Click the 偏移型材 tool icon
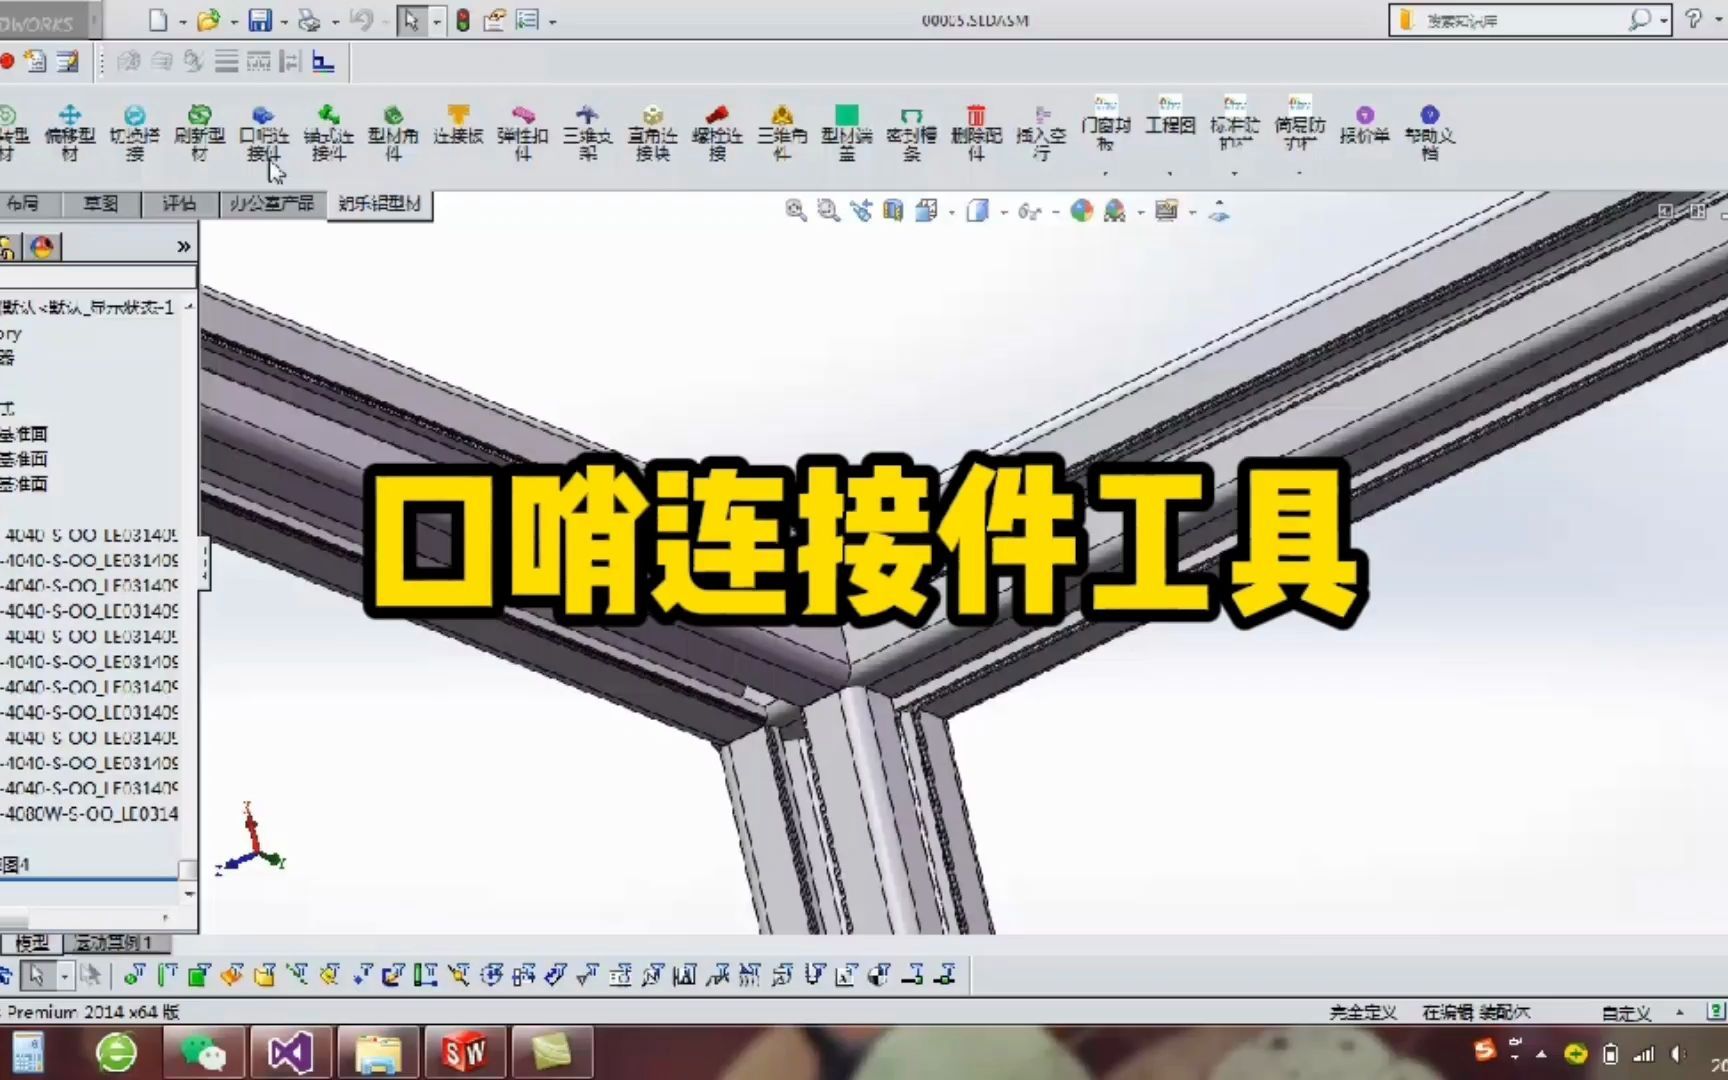 pyautogui.click(x=69, y=134)
